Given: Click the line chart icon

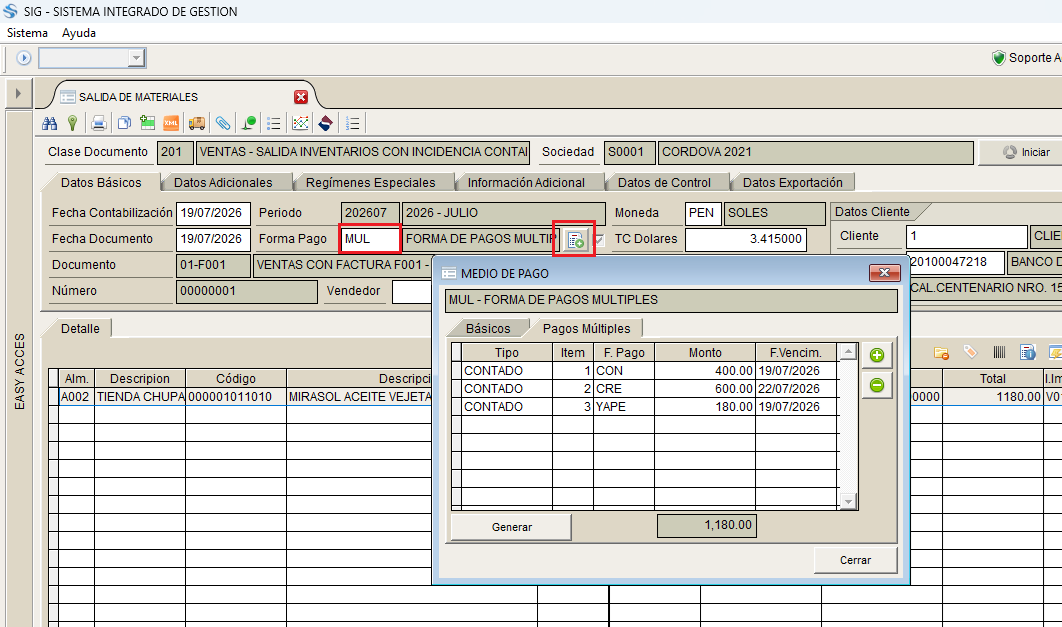Looking at the screenshot, I should [x=300, y=123].
